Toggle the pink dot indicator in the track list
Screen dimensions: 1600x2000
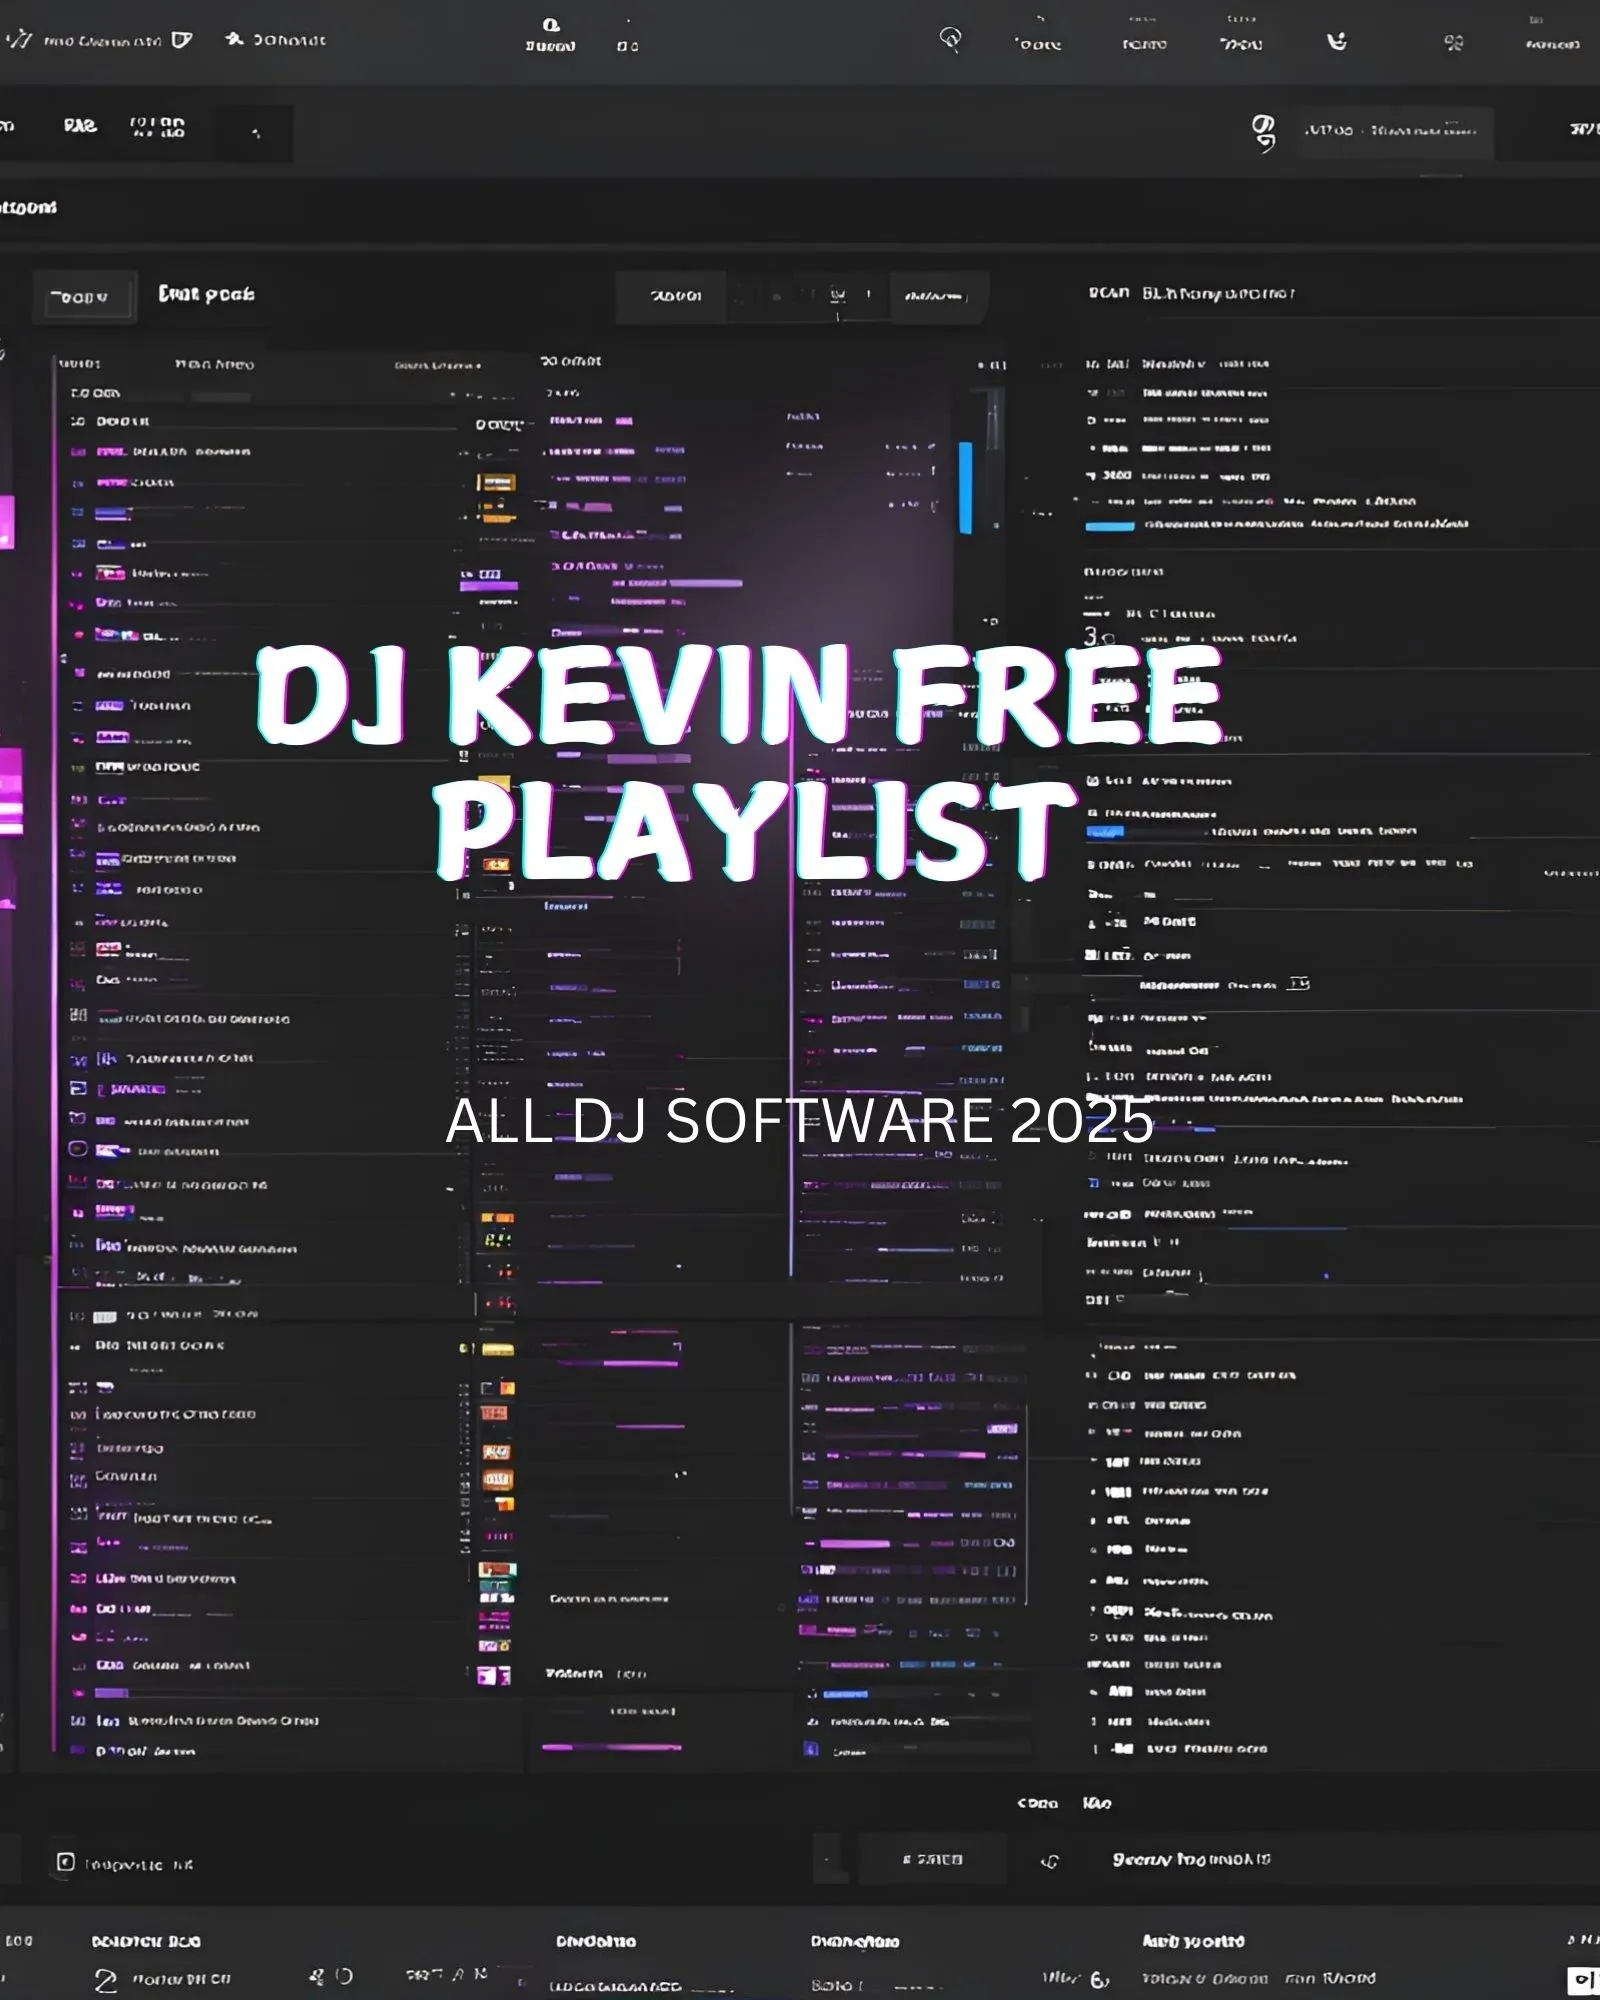click(x=79, y=635)
